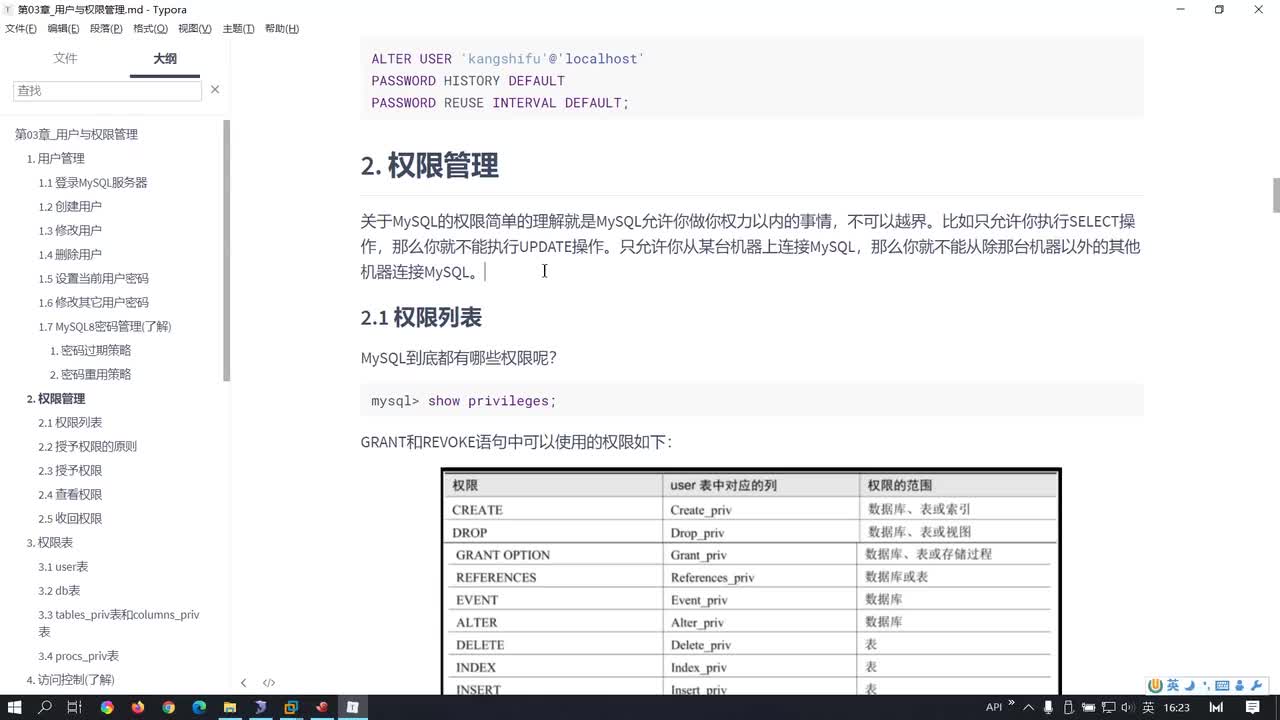The width and height of the screenshot is (1280, 720).
Task: Toggle IME language indicator in tray
Action: (1148, 707)
